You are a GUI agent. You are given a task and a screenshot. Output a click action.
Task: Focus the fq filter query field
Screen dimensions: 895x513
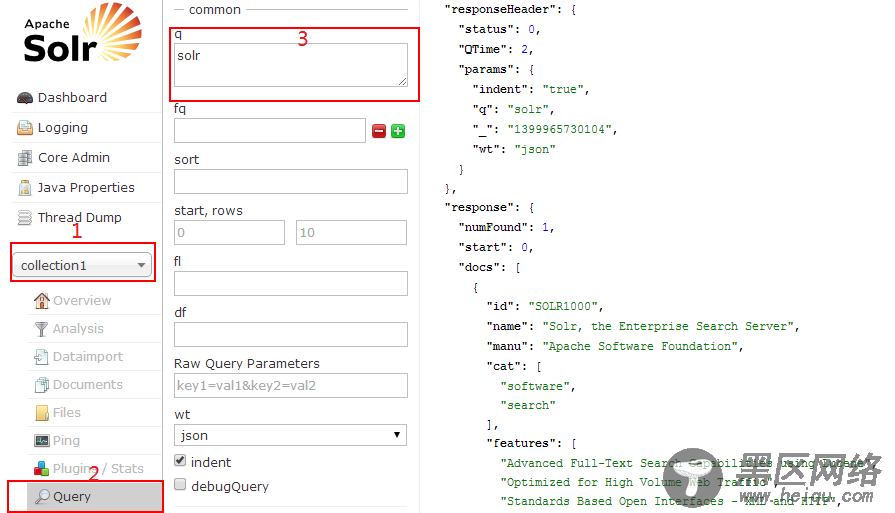pyautogui.click(x=270, y=131)
